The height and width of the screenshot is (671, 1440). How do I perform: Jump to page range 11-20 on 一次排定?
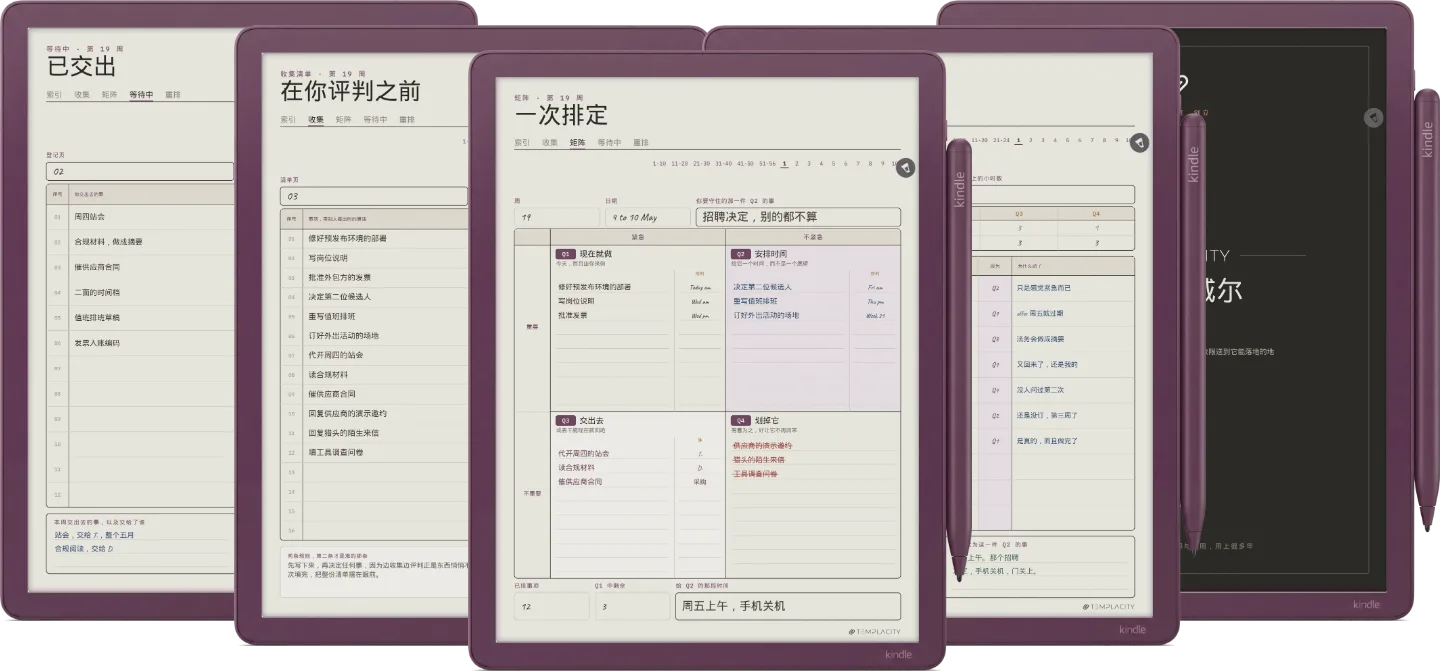[679, 164]
